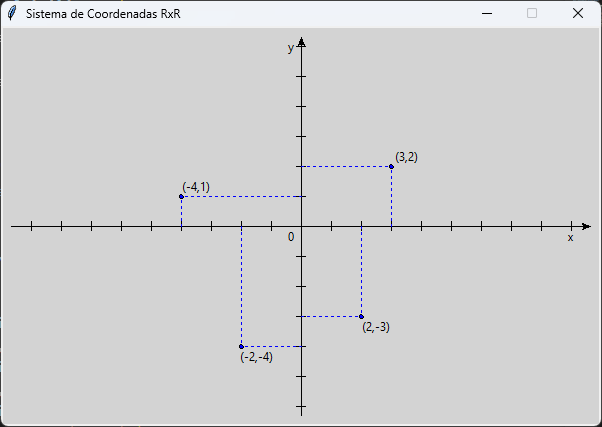Click the x-axis arrowhead at right
Viewport: 602px width, 427px height.
coord(586,227)
